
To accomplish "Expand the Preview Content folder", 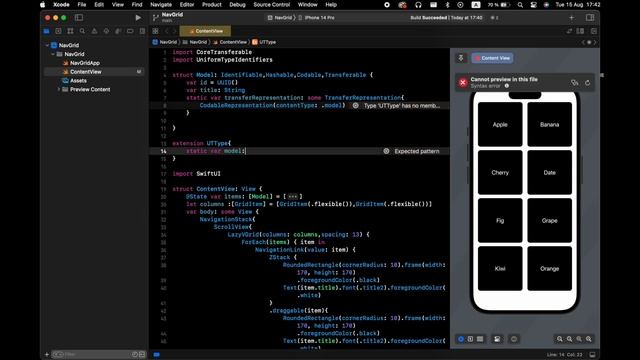I will 59,89.
